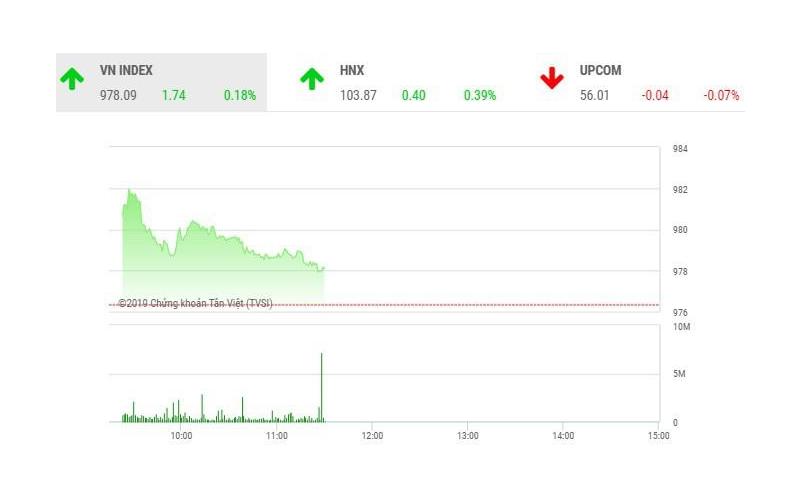Click the HNX value 103.87
Viewport: 800px width, 500px height.
[x=358, y=96]
